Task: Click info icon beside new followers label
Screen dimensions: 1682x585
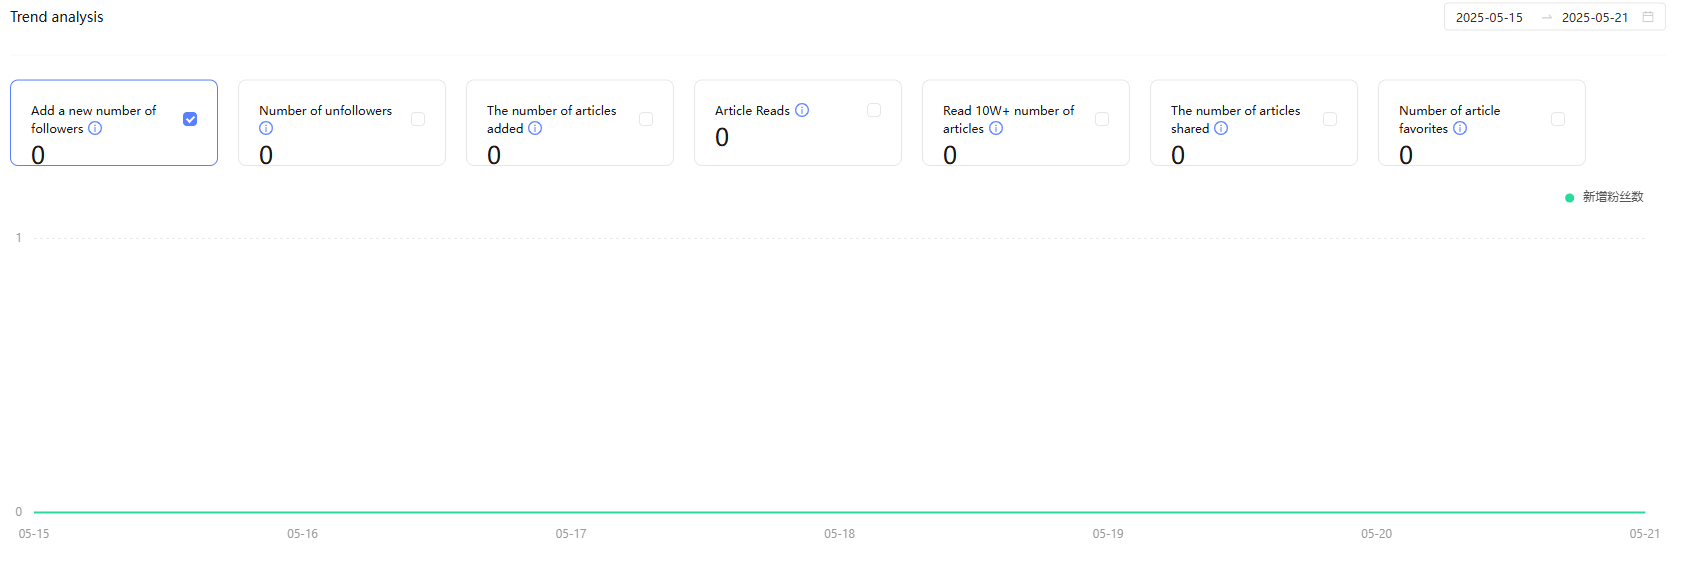Action: [95, 128]
